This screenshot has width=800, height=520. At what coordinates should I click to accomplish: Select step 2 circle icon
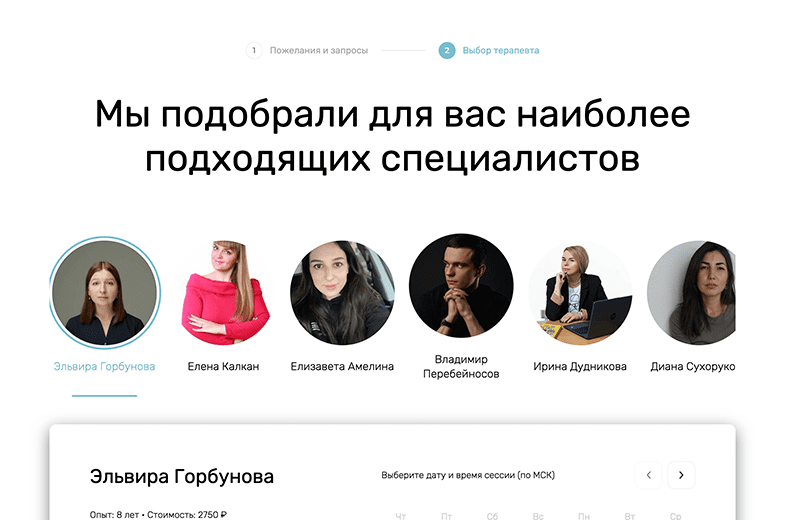click(x=447, y=51)
